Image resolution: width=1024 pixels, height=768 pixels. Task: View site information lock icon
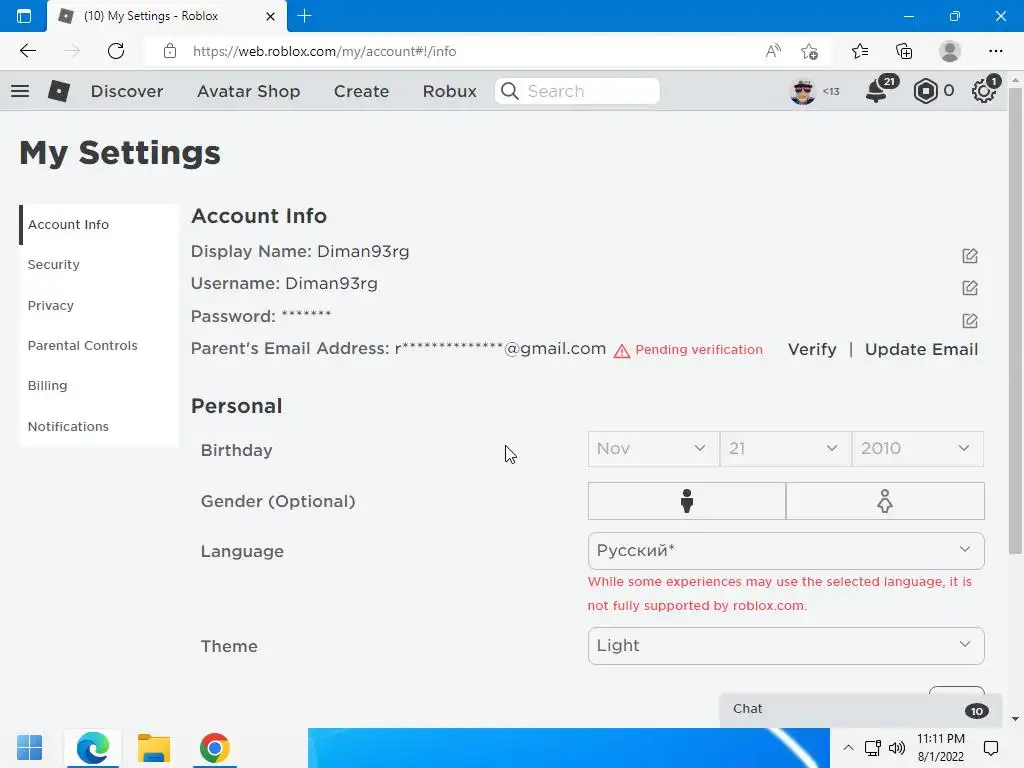click(170, 51)
